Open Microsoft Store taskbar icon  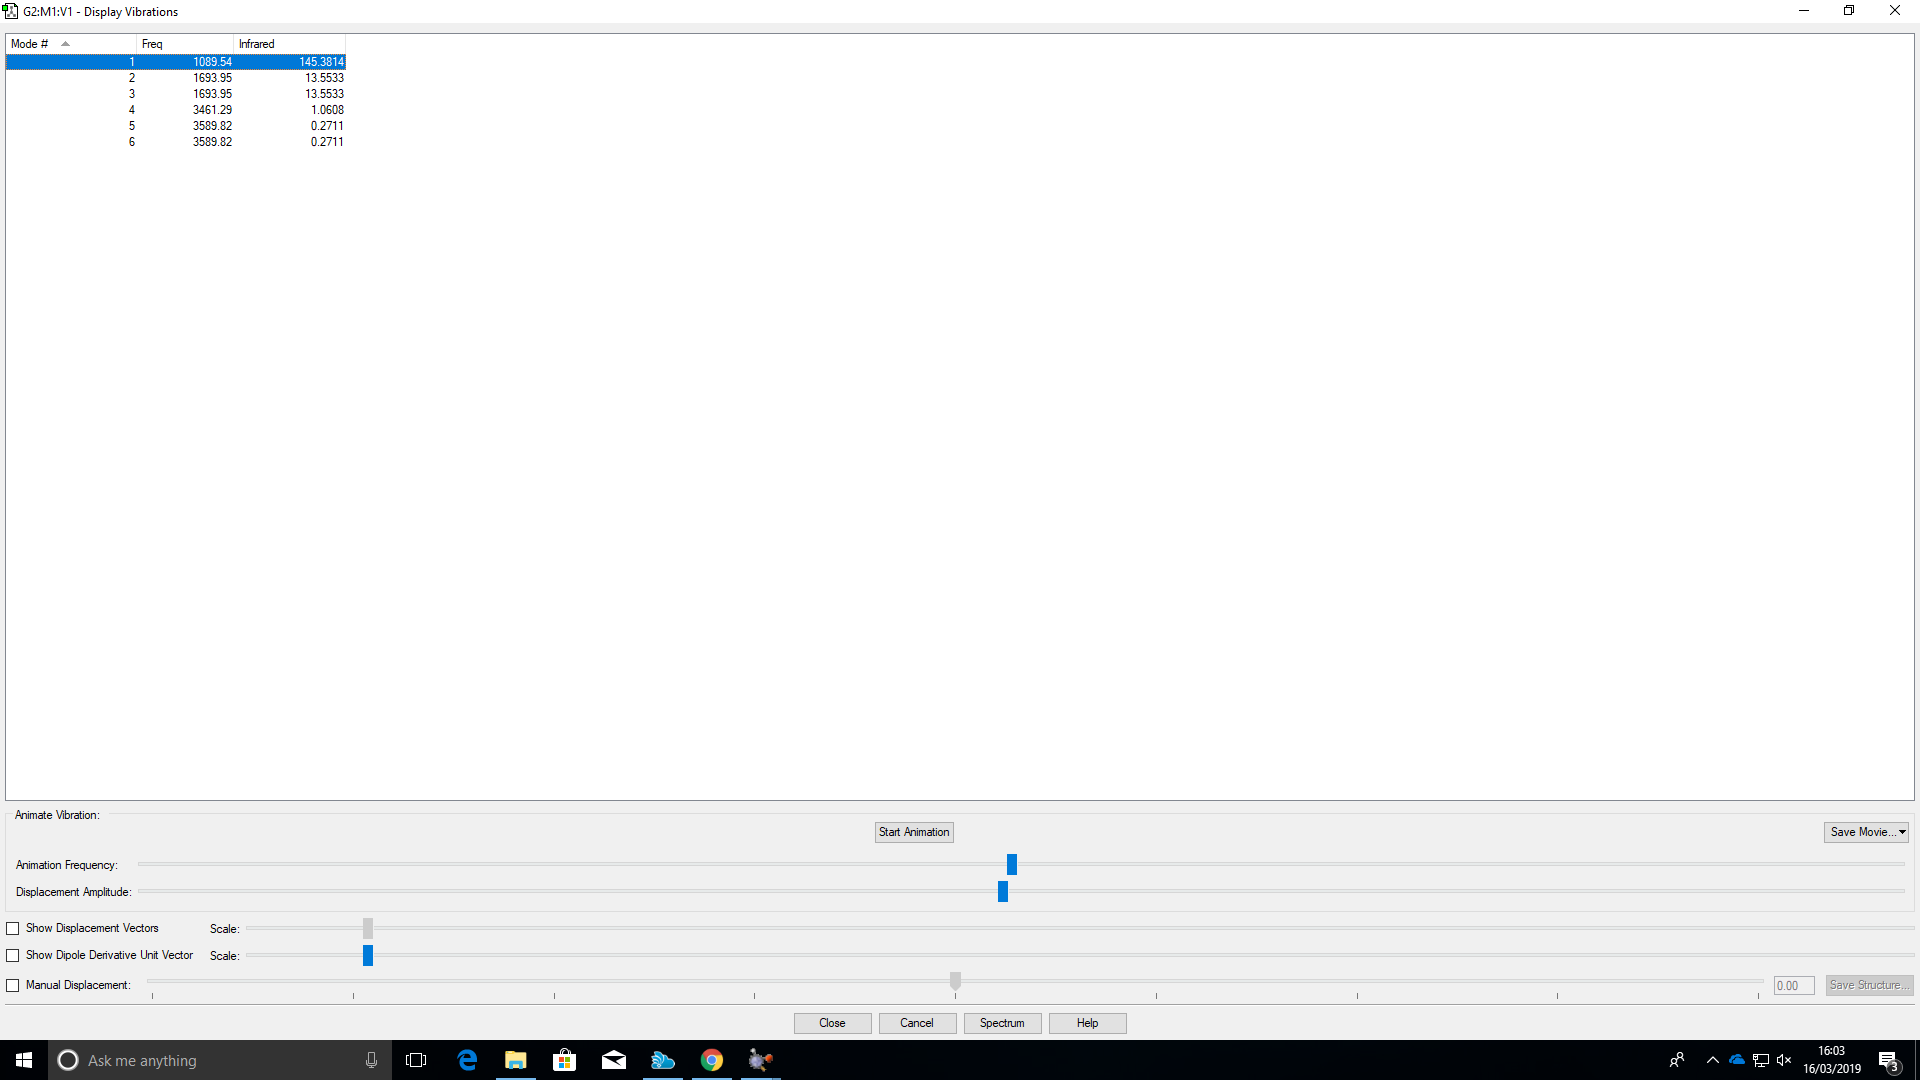coord(565,1060)
